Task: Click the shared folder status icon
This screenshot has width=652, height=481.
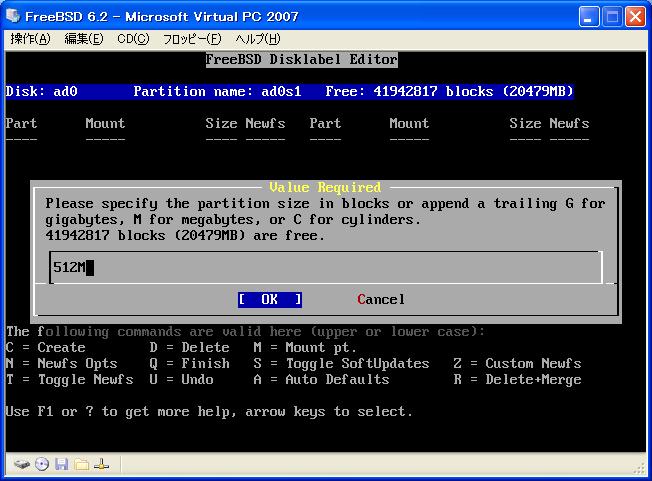Action: [x=82, y=464]
